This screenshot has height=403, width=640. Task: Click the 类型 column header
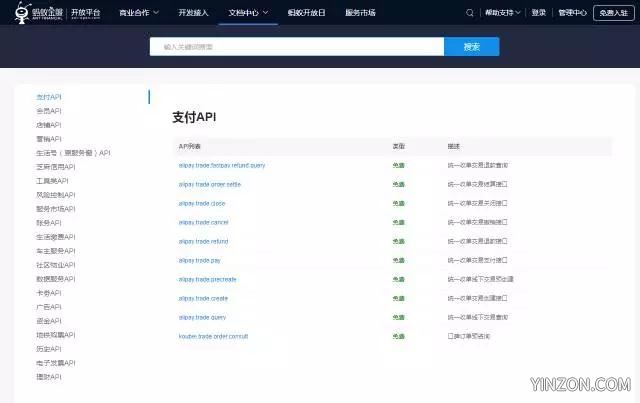pos(398,146)
